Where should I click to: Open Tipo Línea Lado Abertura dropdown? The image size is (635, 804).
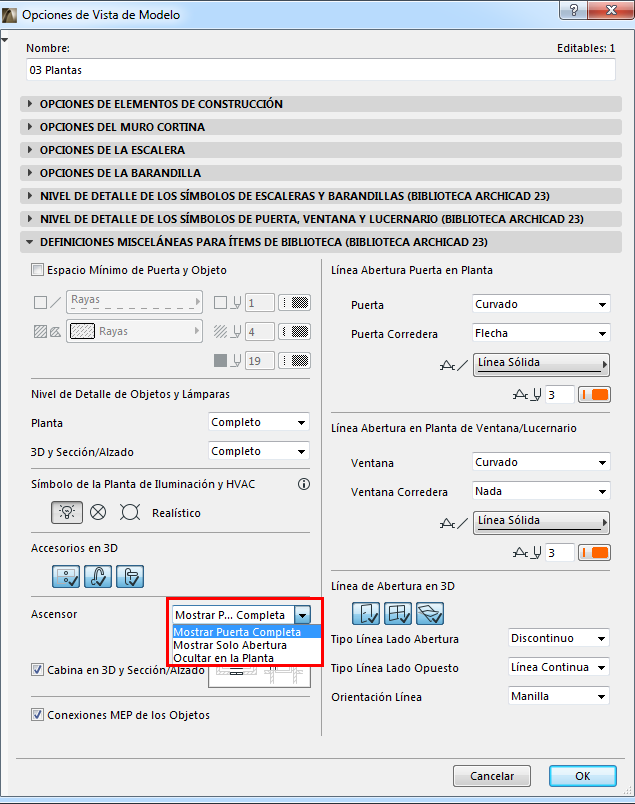click(x=559, y=638)
